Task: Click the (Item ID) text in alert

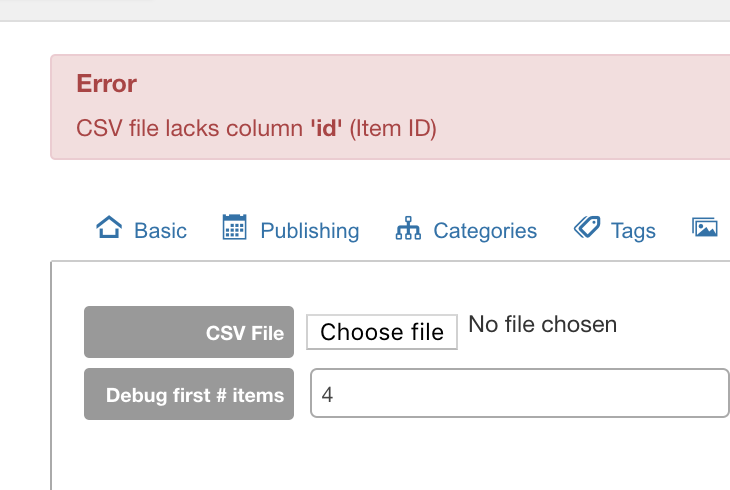Action: coord(393,129)
